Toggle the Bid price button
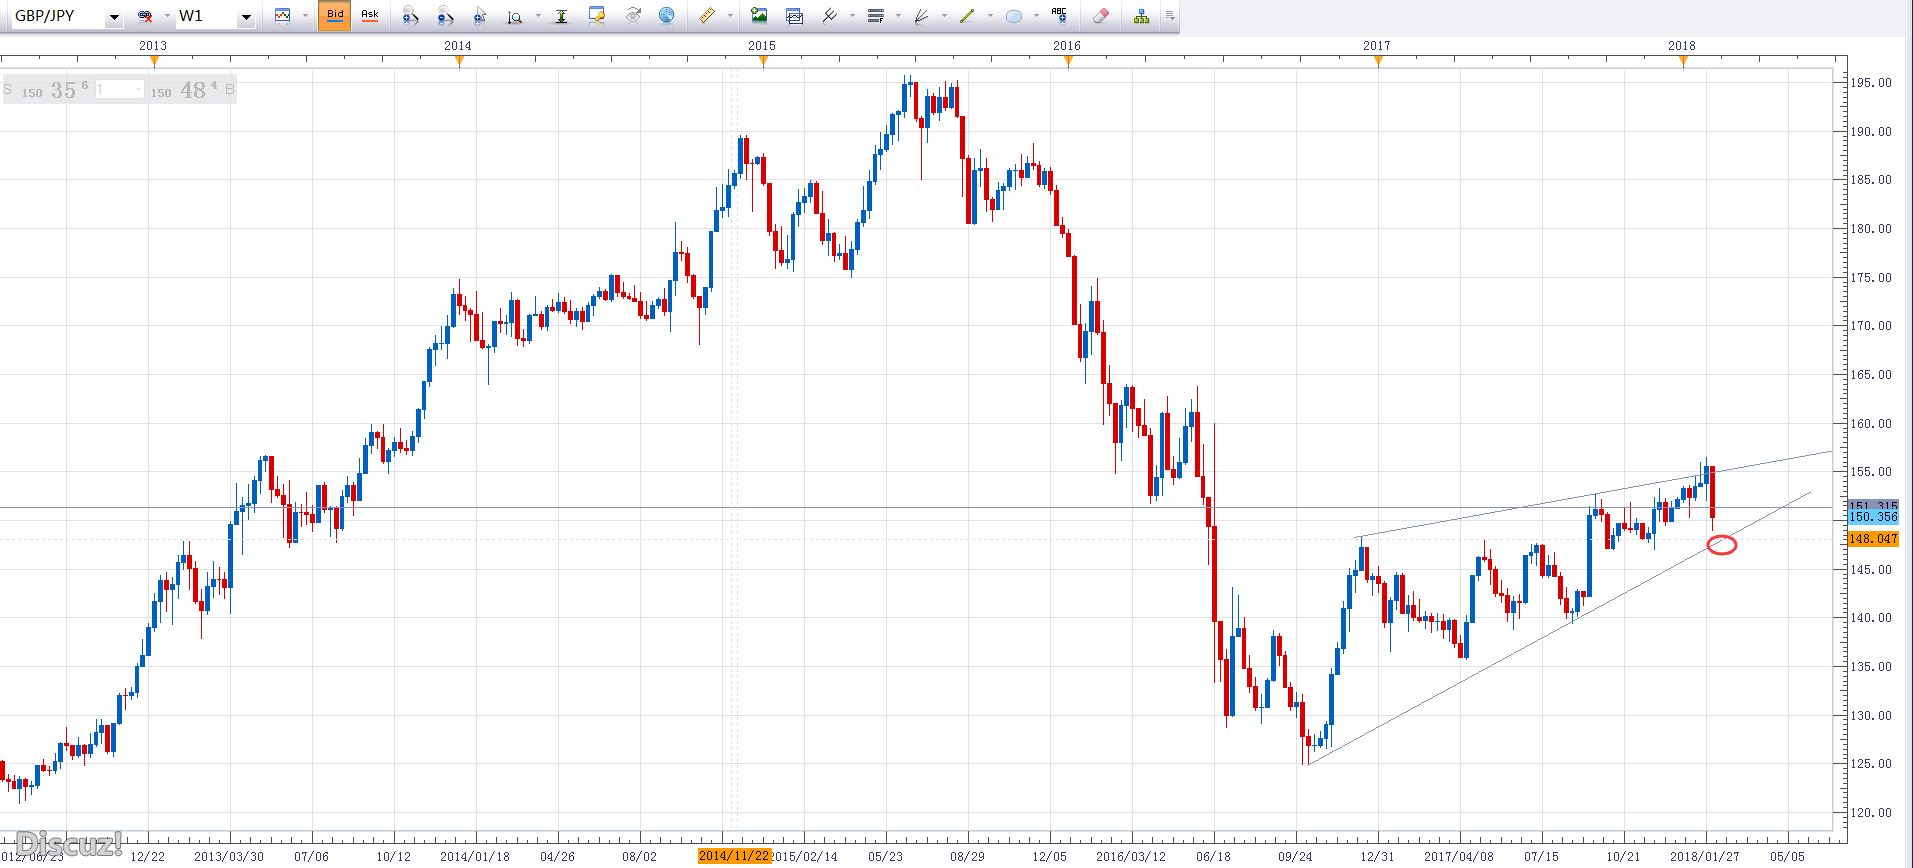Screen dimensions: 1913x868 click(335, 16)
